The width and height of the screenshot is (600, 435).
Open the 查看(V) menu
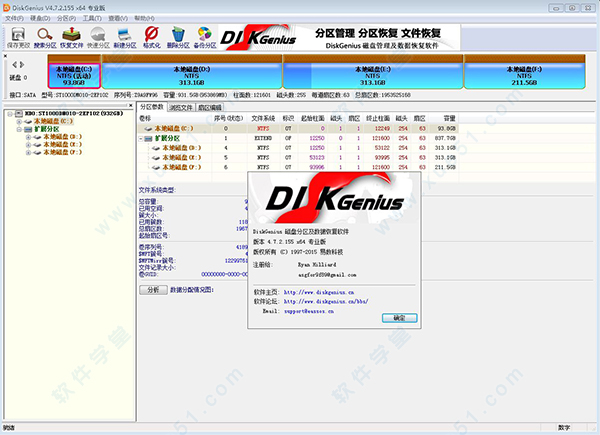118,18
